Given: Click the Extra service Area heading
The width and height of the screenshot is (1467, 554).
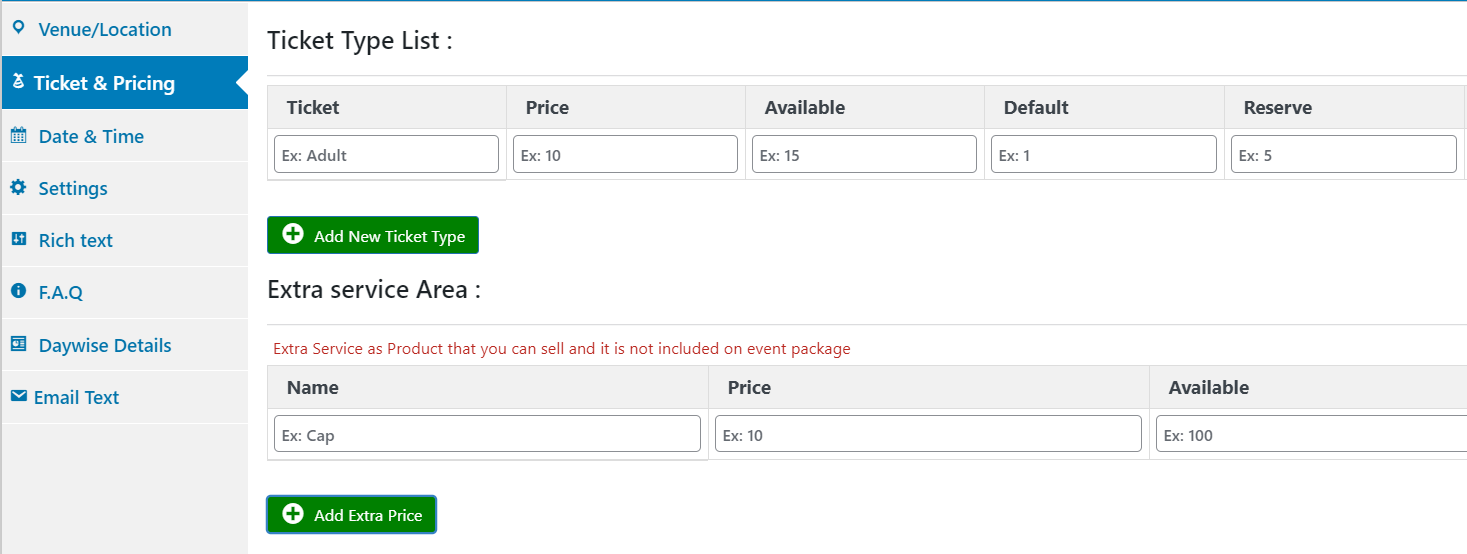Looking at the screenshot, I should point(374,290).
